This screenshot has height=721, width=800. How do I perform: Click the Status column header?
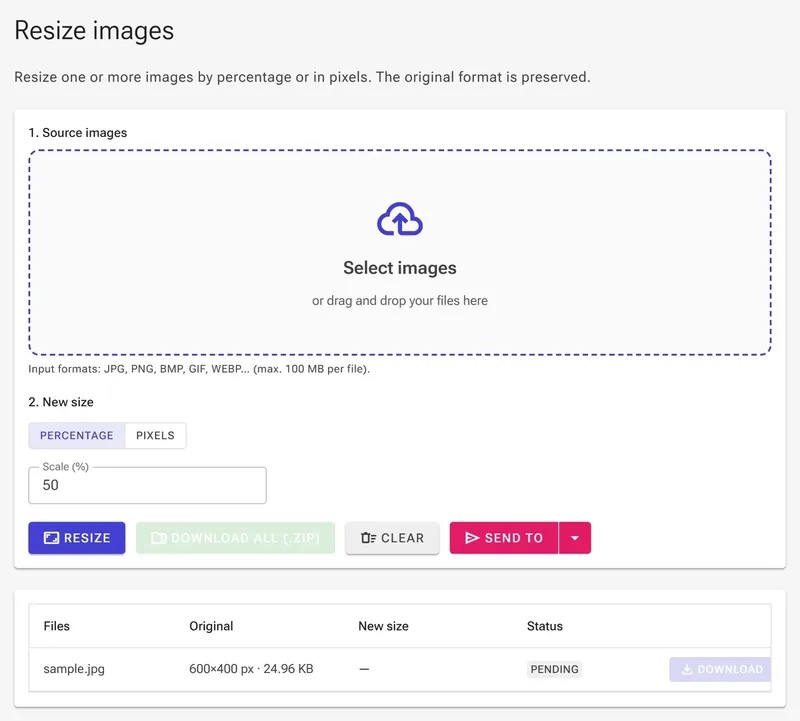tap(544, 626)
